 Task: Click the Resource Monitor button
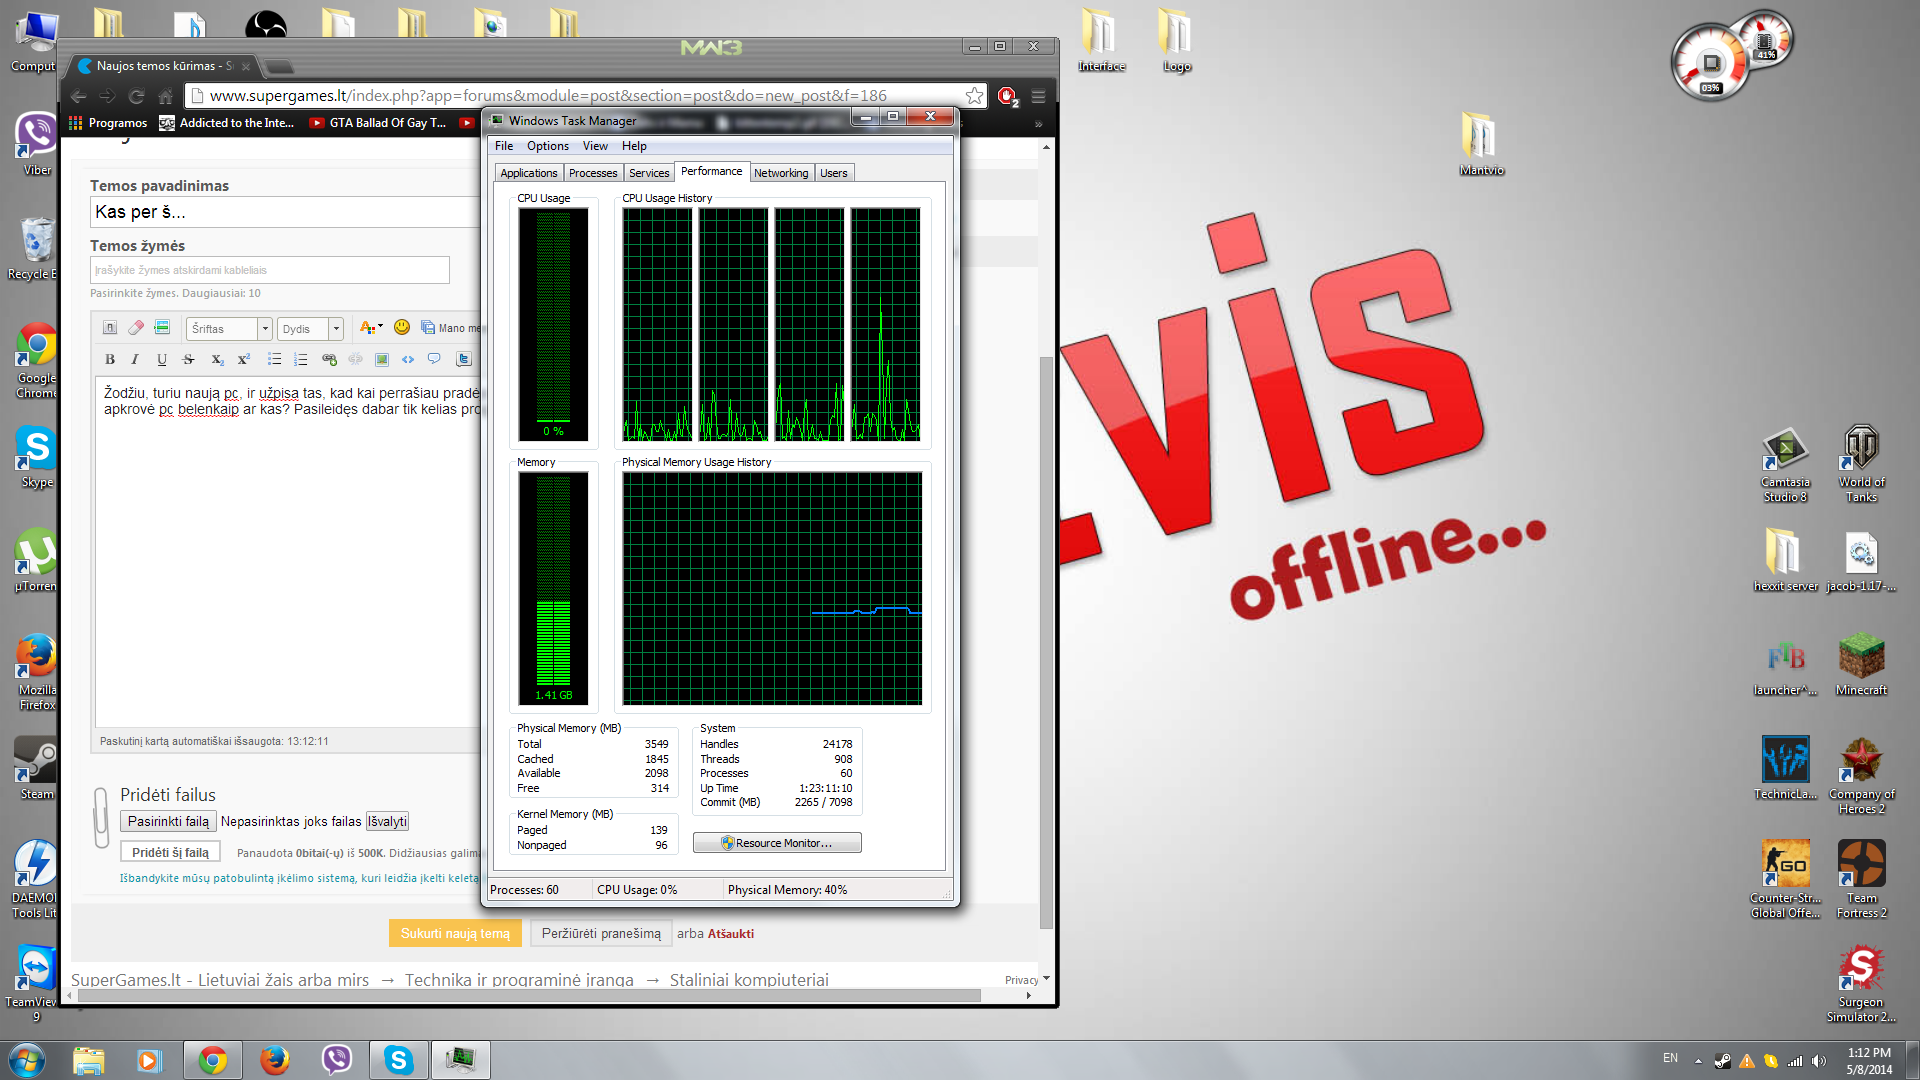point(777,843)
